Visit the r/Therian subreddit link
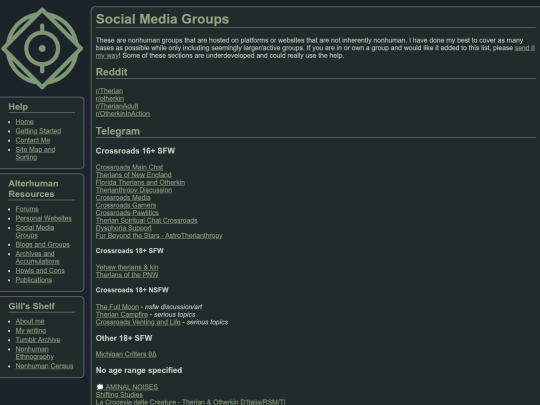Screen dimensions: 540x405 [109, 91]
